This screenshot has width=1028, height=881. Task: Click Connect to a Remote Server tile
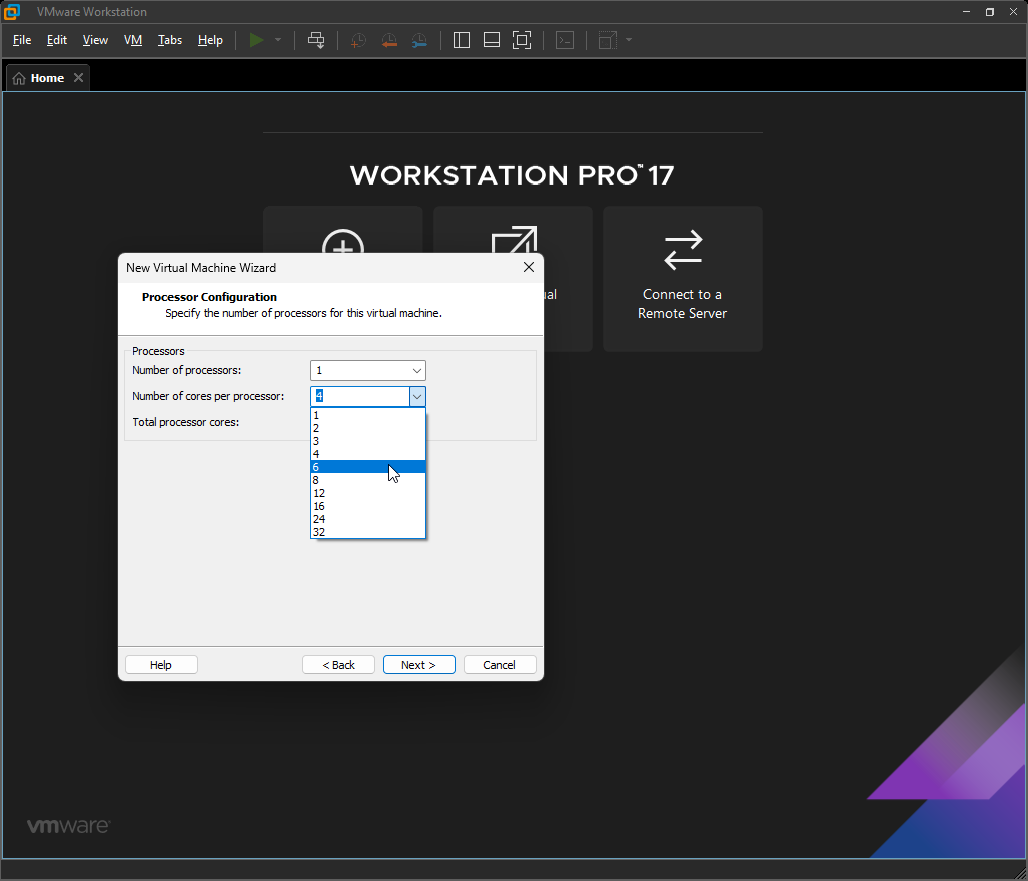(682, 279)
